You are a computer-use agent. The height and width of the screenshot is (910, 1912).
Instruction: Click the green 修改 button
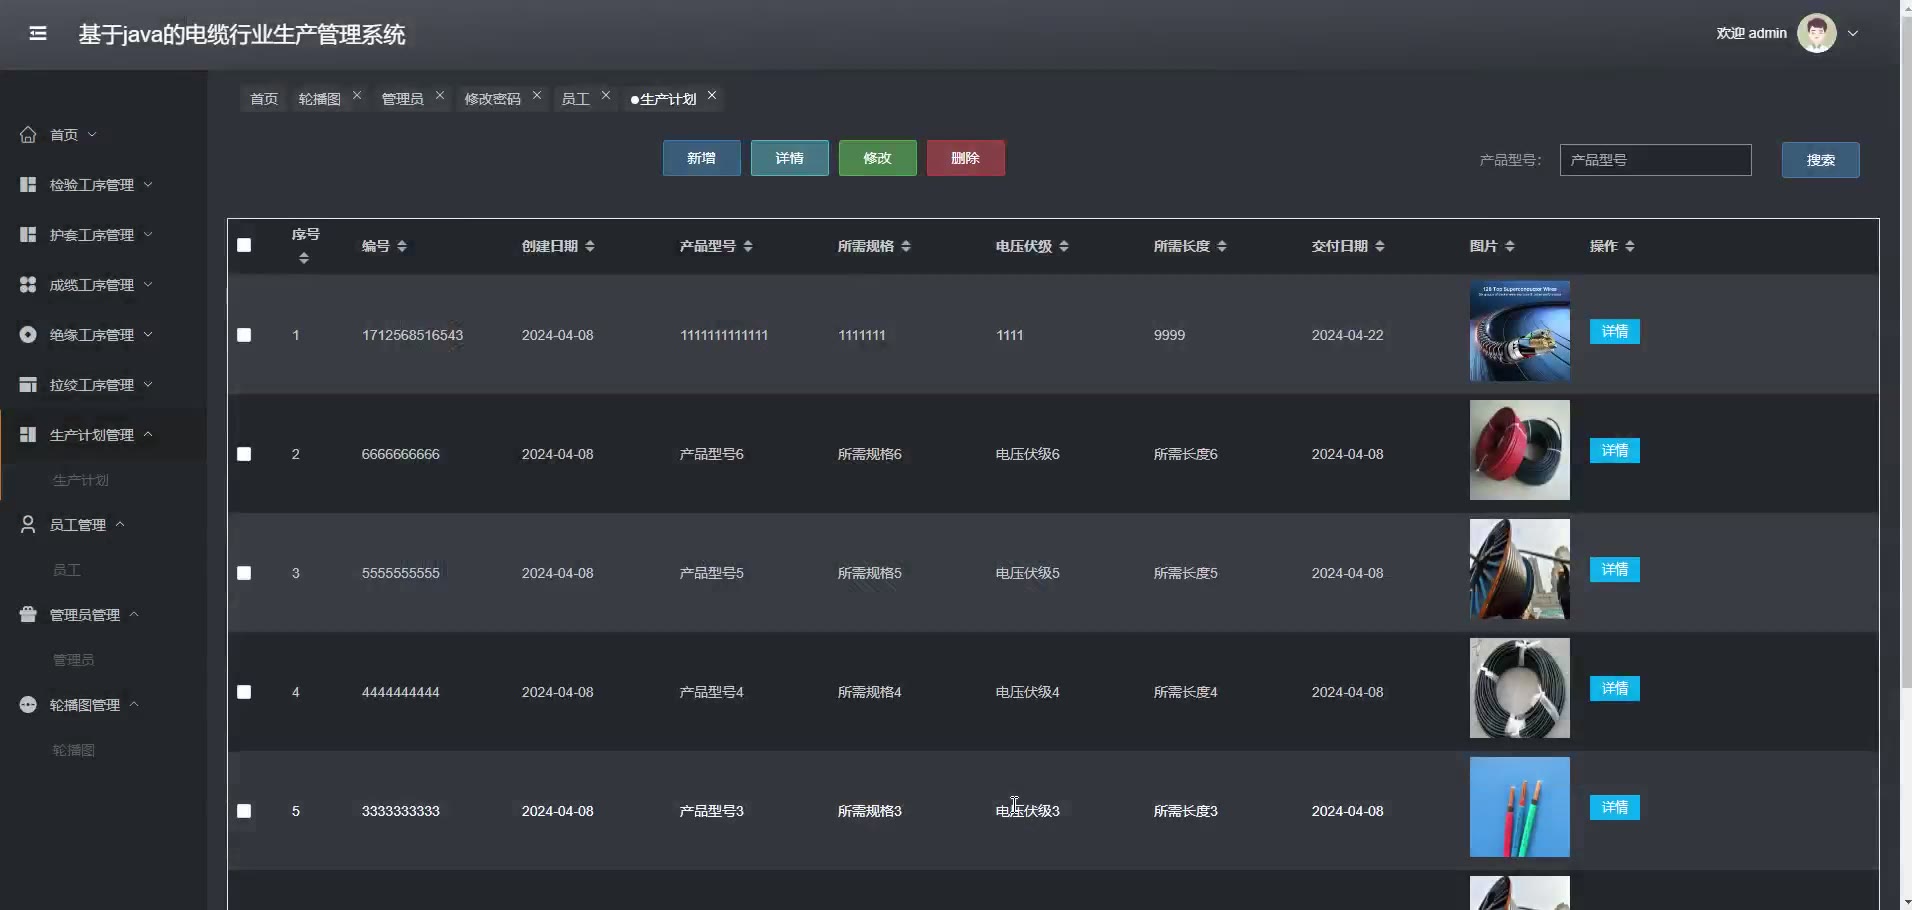click(878, 158)
